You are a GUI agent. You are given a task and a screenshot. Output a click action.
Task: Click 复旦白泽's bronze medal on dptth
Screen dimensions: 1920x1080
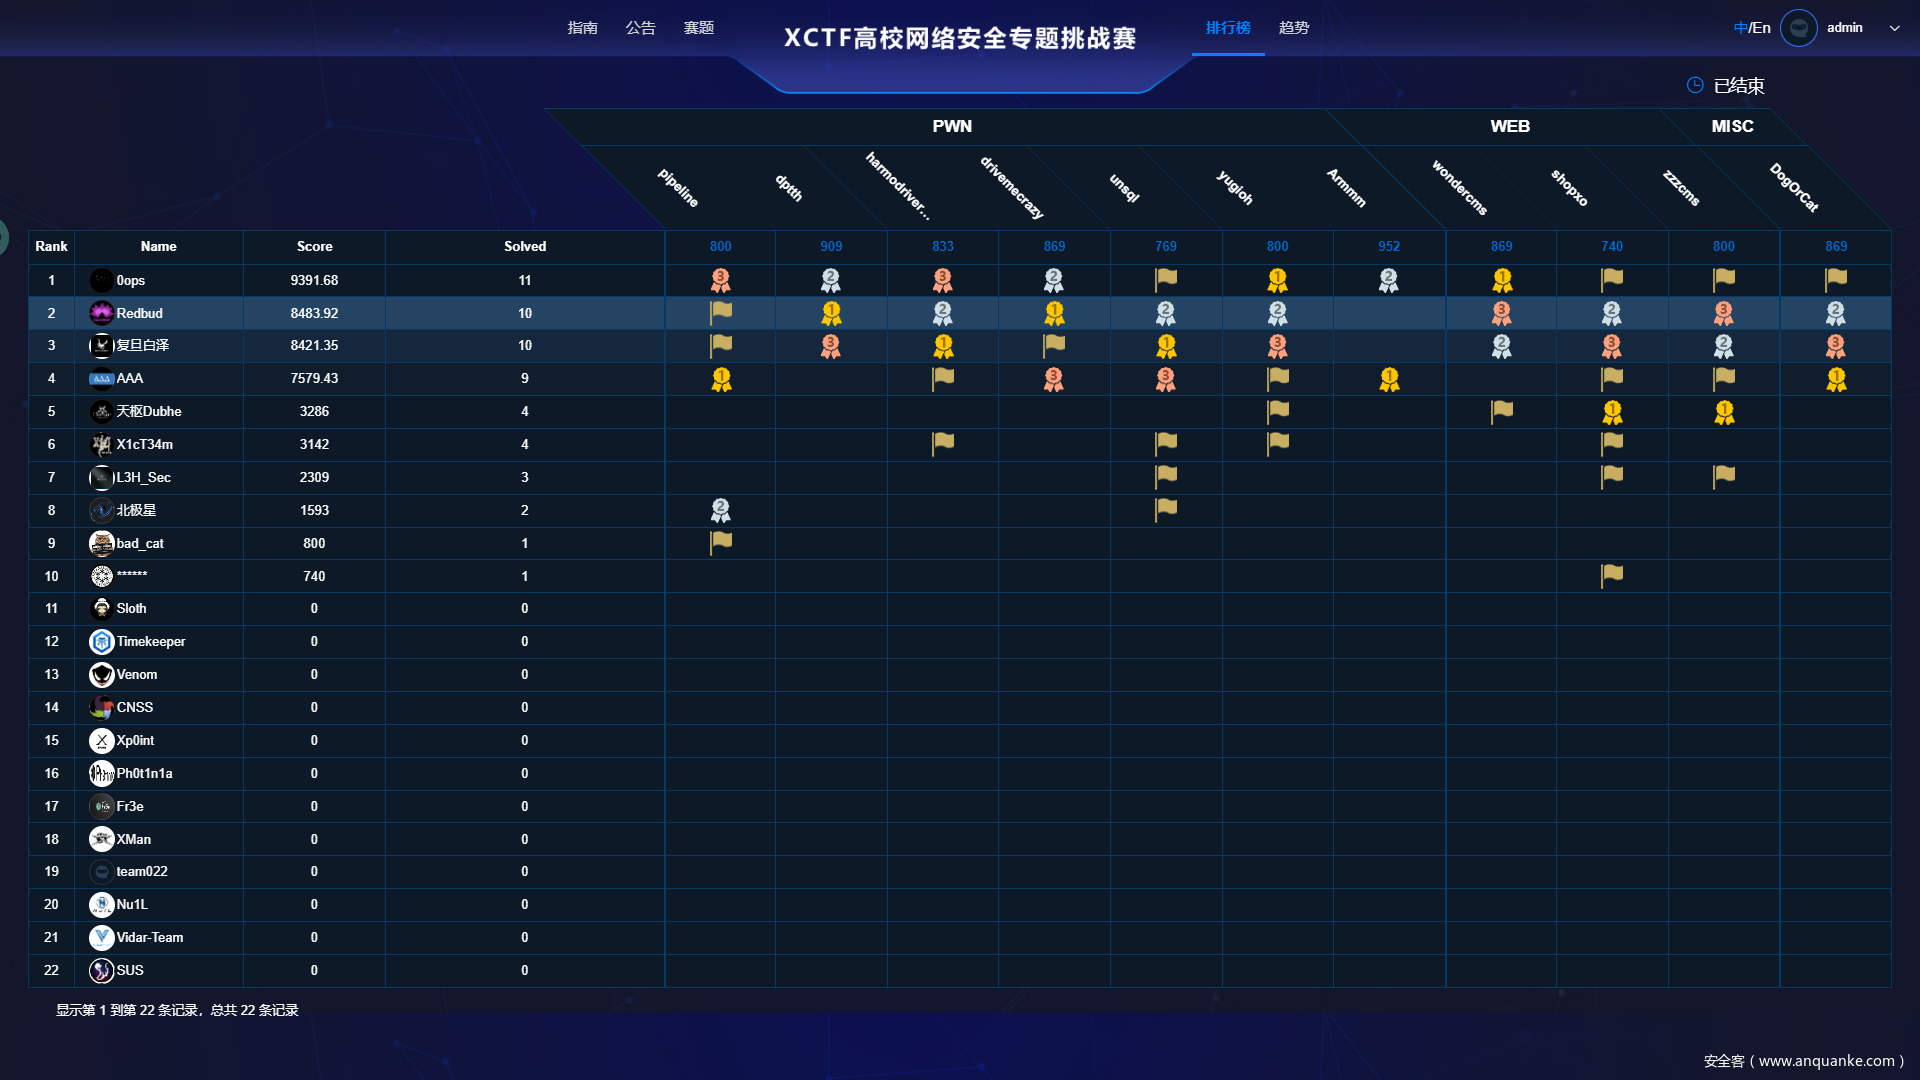tap(831, 346)
